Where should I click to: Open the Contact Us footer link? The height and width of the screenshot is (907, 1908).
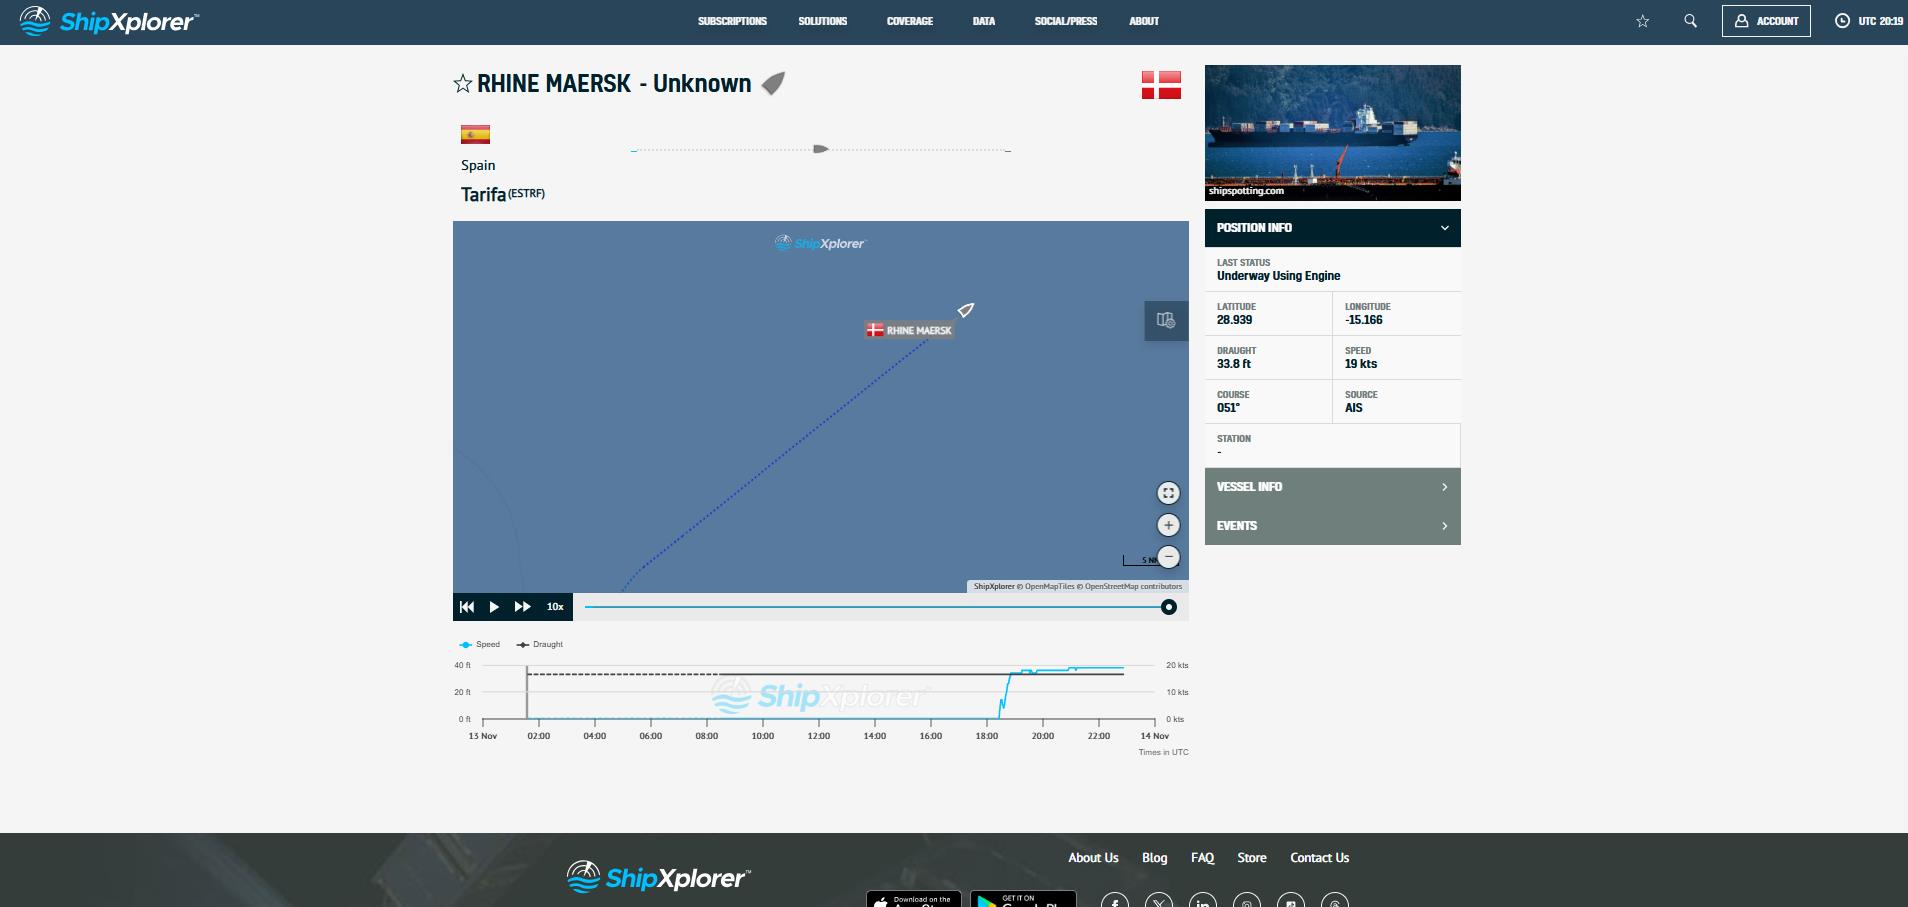click(1319, 858)
